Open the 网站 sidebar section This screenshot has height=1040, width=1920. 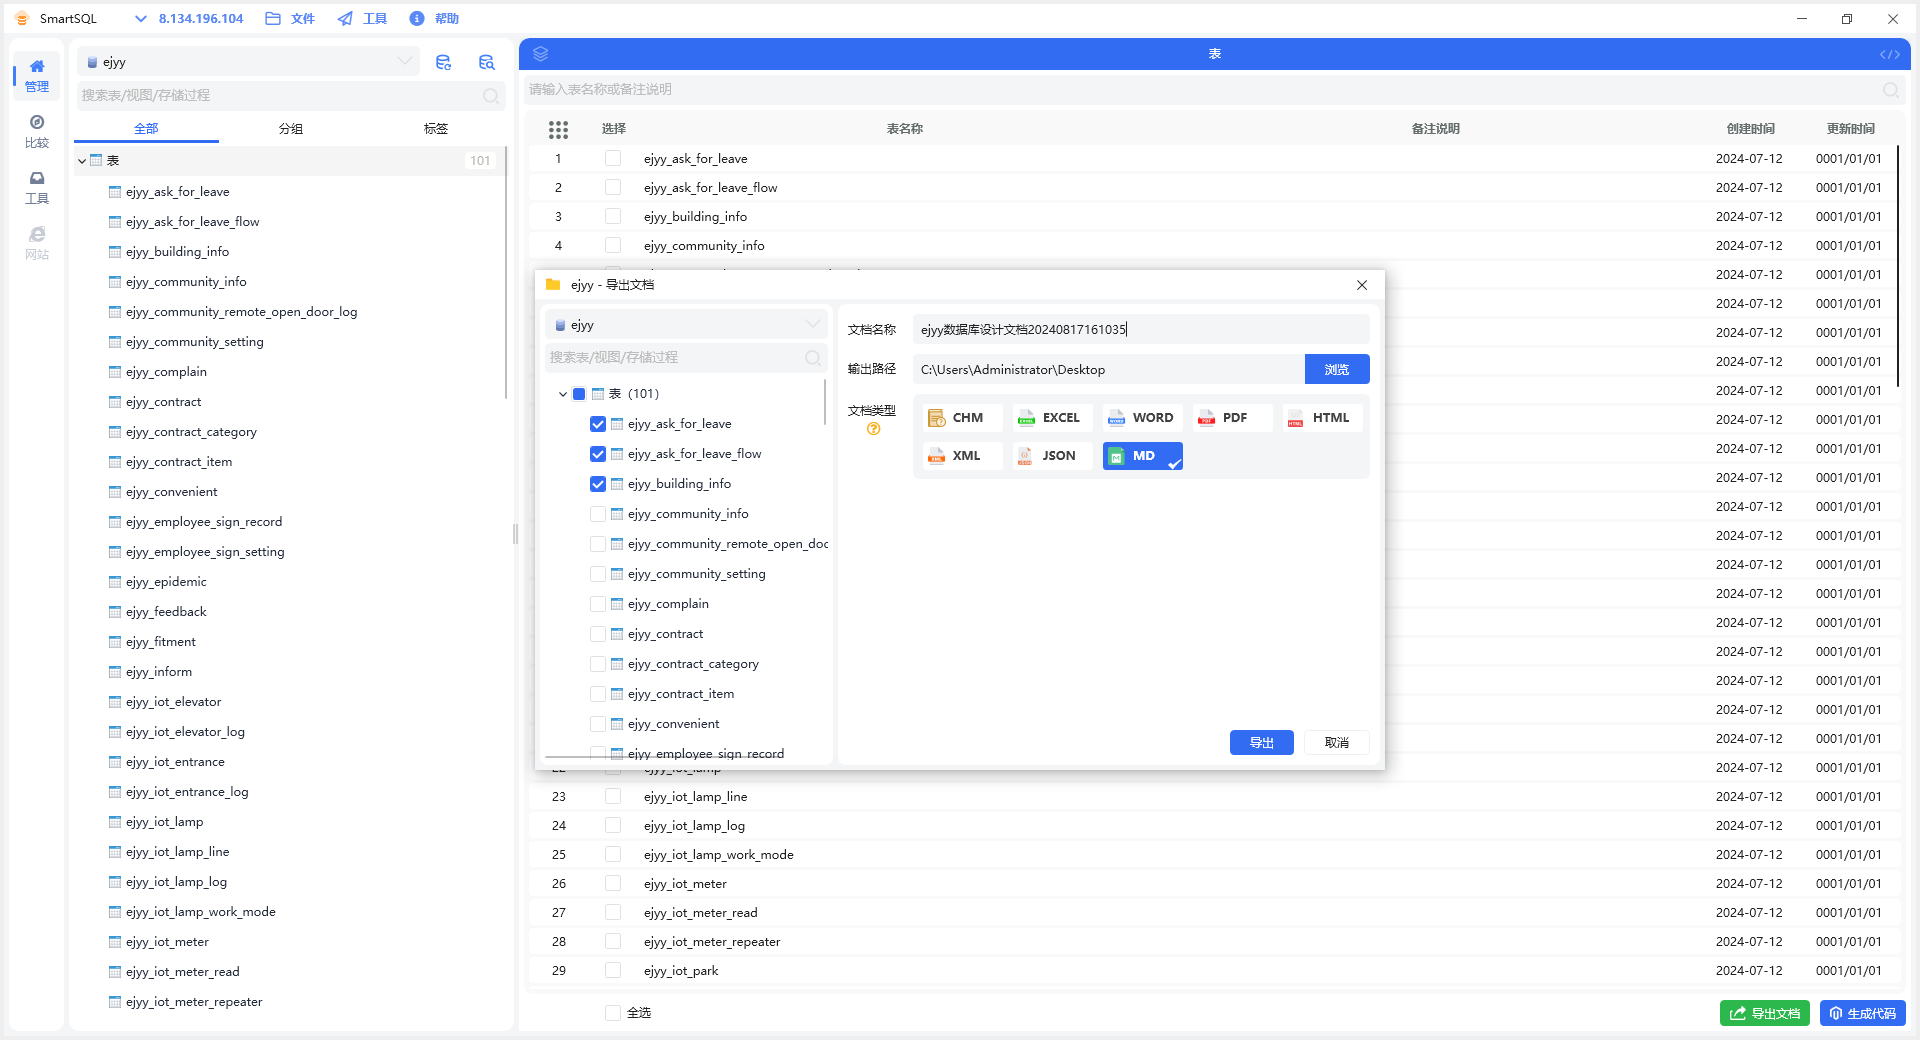click(37, 244)
